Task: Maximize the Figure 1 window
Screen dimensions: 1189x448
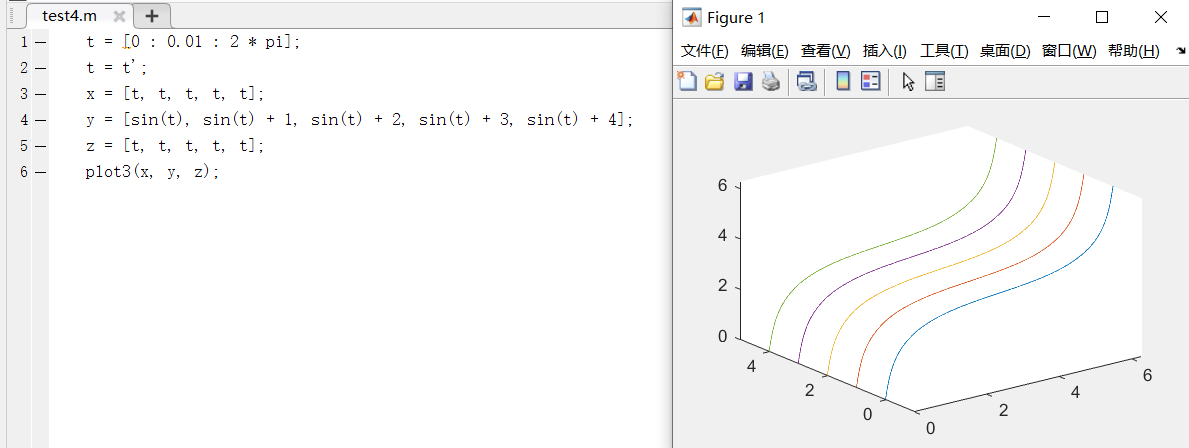Action: click(1102, 17)
